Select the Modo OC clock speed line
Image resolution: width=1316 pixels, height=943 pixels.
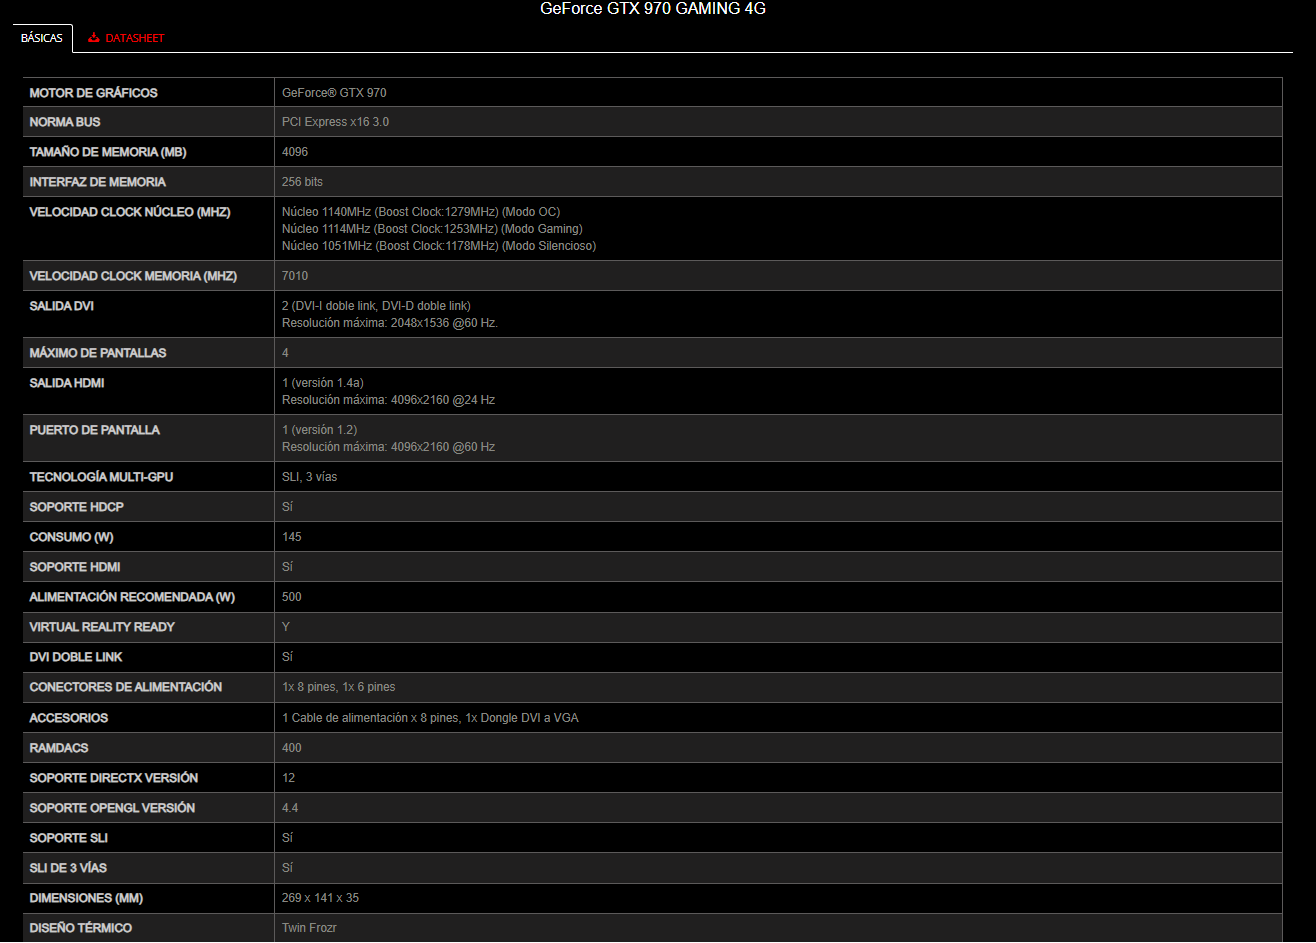coord(421,212)
